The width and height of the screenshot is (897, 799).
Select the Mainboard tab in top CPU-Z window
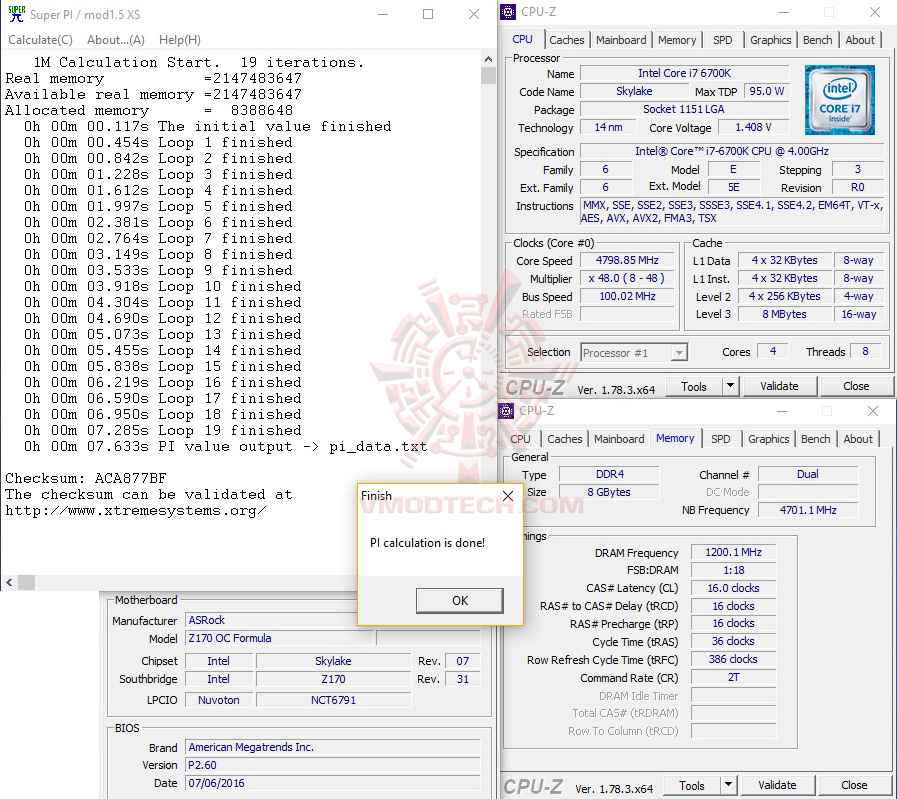tap(621, 39)
